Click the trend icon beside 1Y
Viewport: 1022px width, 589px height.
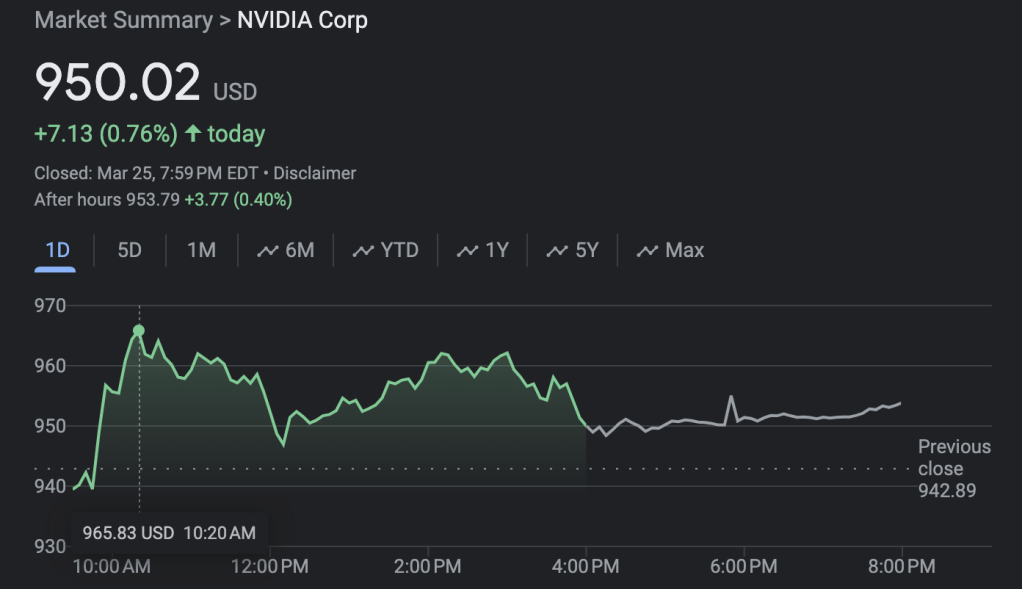click(x=467, y=251)
